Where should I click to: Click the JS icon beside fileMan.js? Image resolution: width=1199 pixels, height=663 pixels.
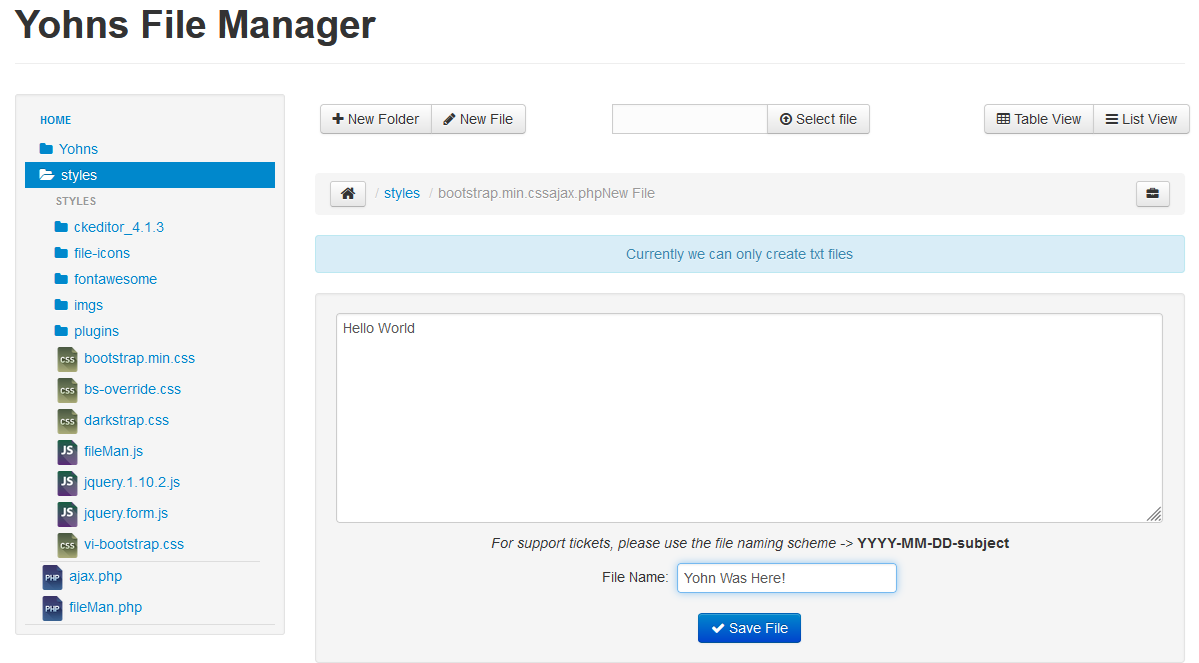(x=67, y=452)
